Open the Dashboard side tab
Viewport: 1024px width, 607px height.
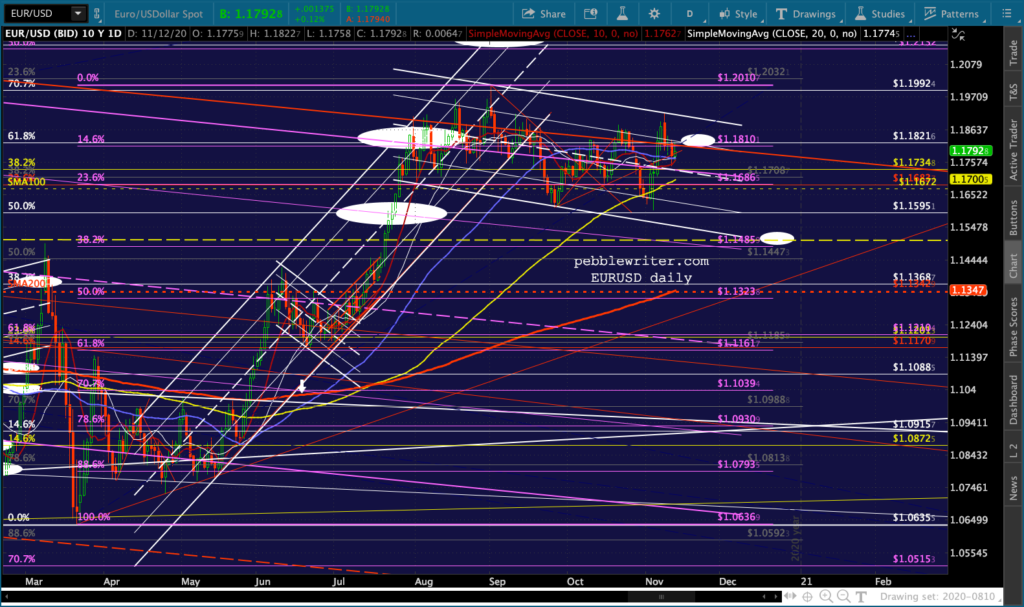pos(1013,398)
